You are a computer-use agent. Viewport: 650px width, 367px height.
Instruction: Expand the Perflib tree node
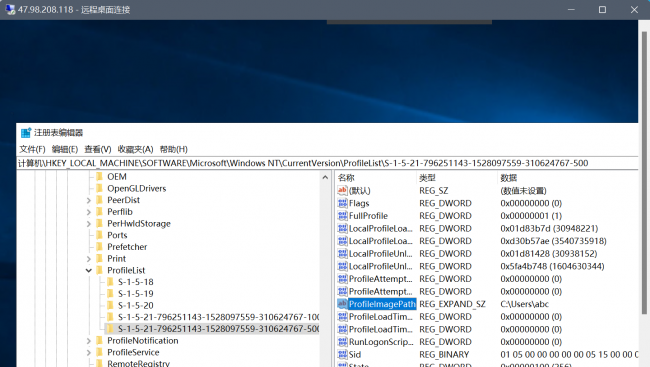click(x=89, y=212)
